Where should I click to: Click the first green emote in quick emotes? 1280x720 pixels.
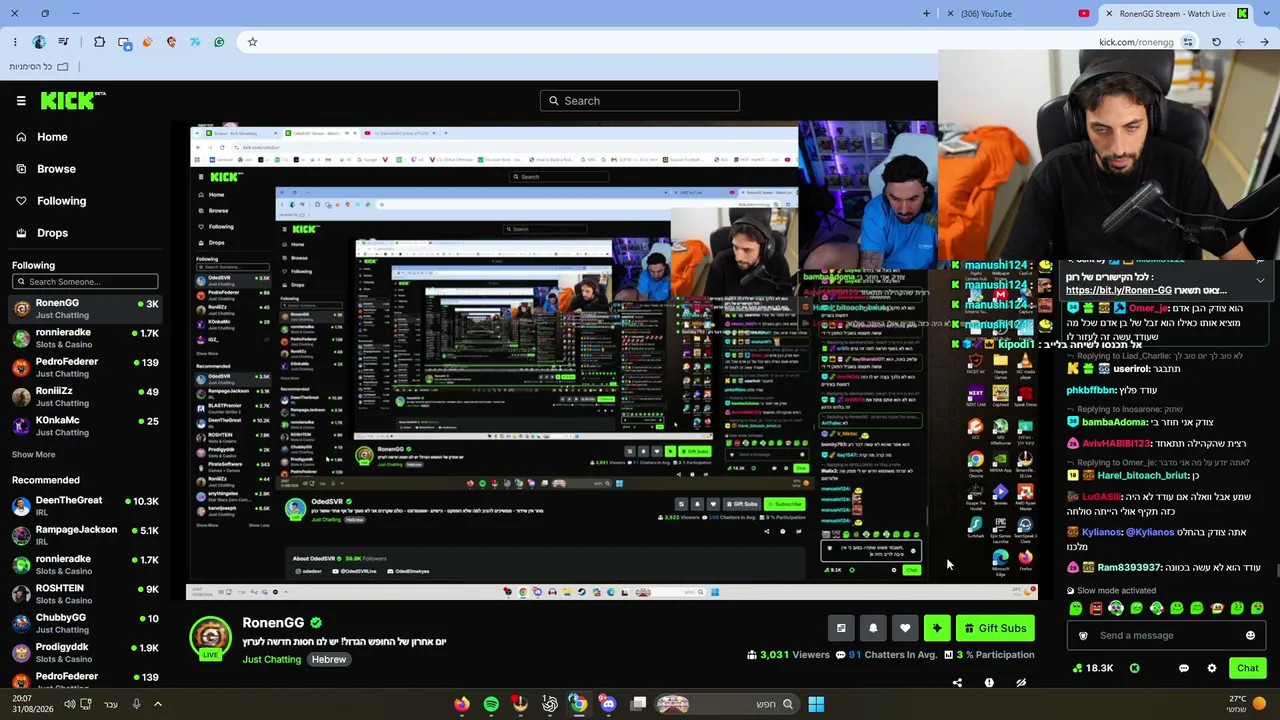click(1076, 608)
